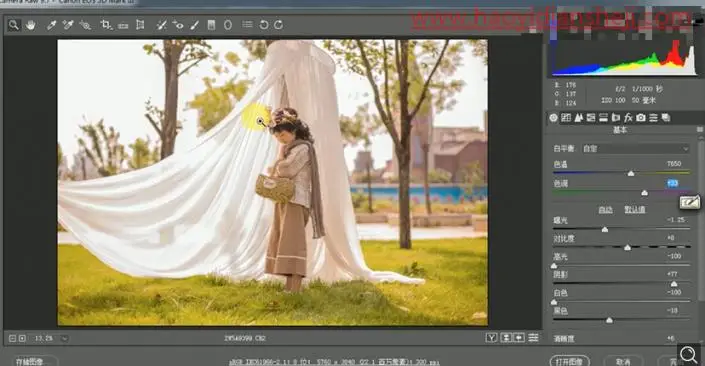Open the zoom level dropdown
This screenshot has width=705, height=366.
tap(64, 338)
